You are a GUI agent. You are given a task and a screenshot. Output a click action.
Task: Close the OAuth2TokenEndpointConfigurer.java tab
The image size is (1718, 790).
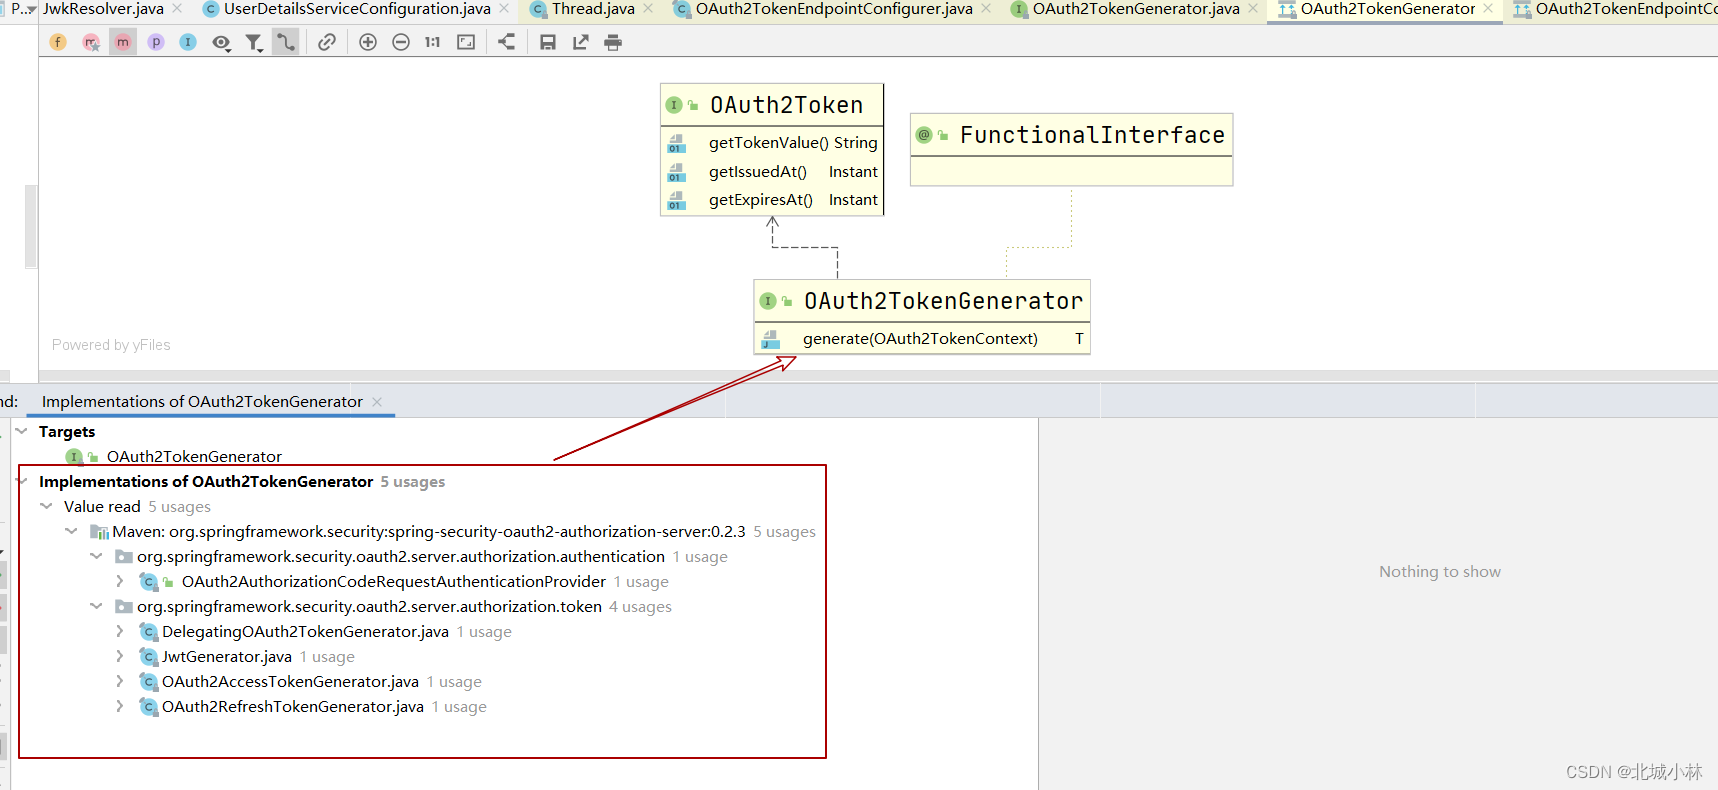click(986, 9)
